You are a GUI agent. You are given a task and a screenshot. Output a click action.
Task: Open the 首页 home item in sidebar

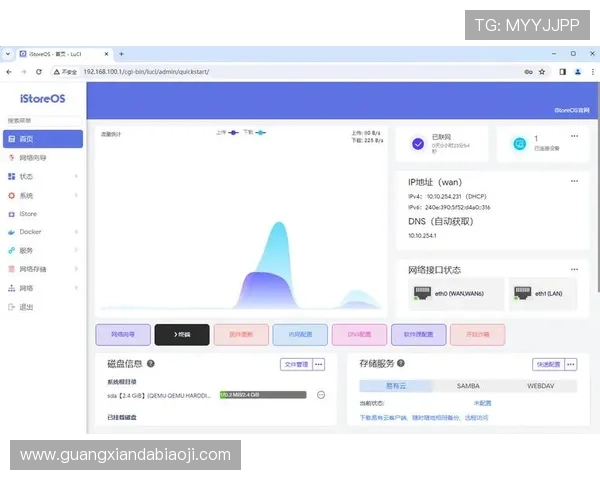(x=43, y=139)
